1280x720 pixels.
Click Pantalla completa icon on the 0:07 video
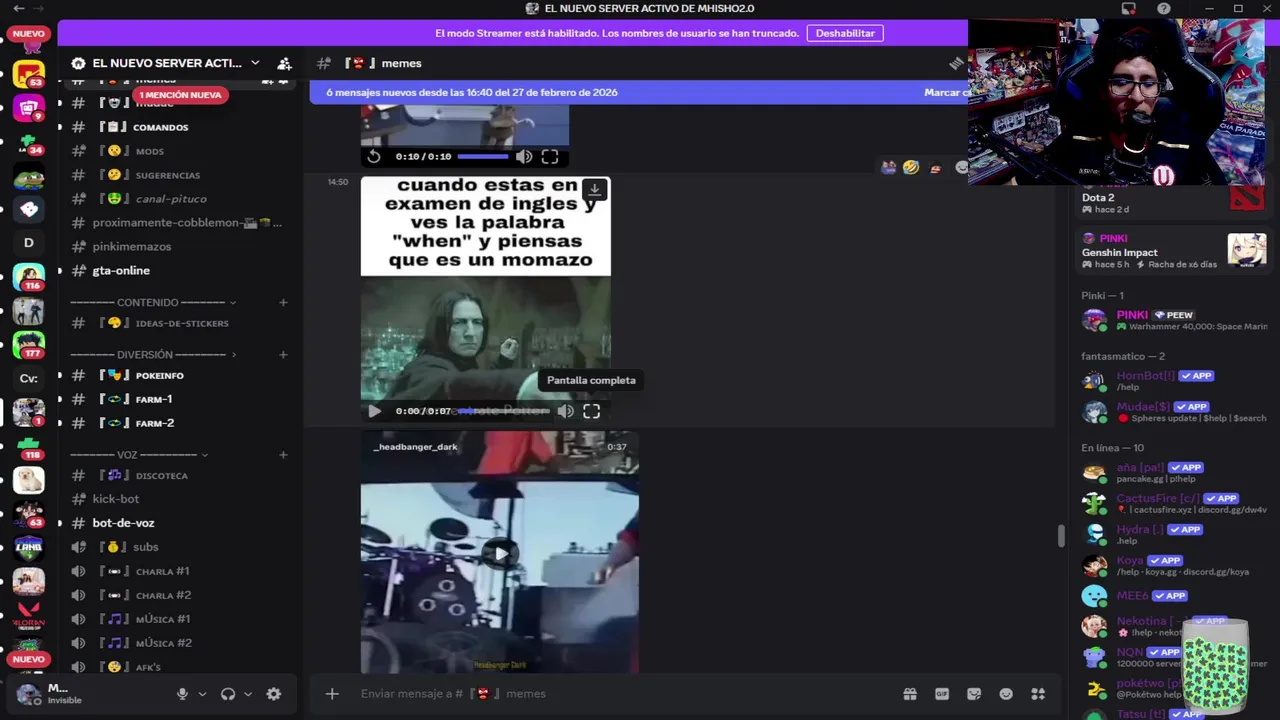(x=592, y=411)
